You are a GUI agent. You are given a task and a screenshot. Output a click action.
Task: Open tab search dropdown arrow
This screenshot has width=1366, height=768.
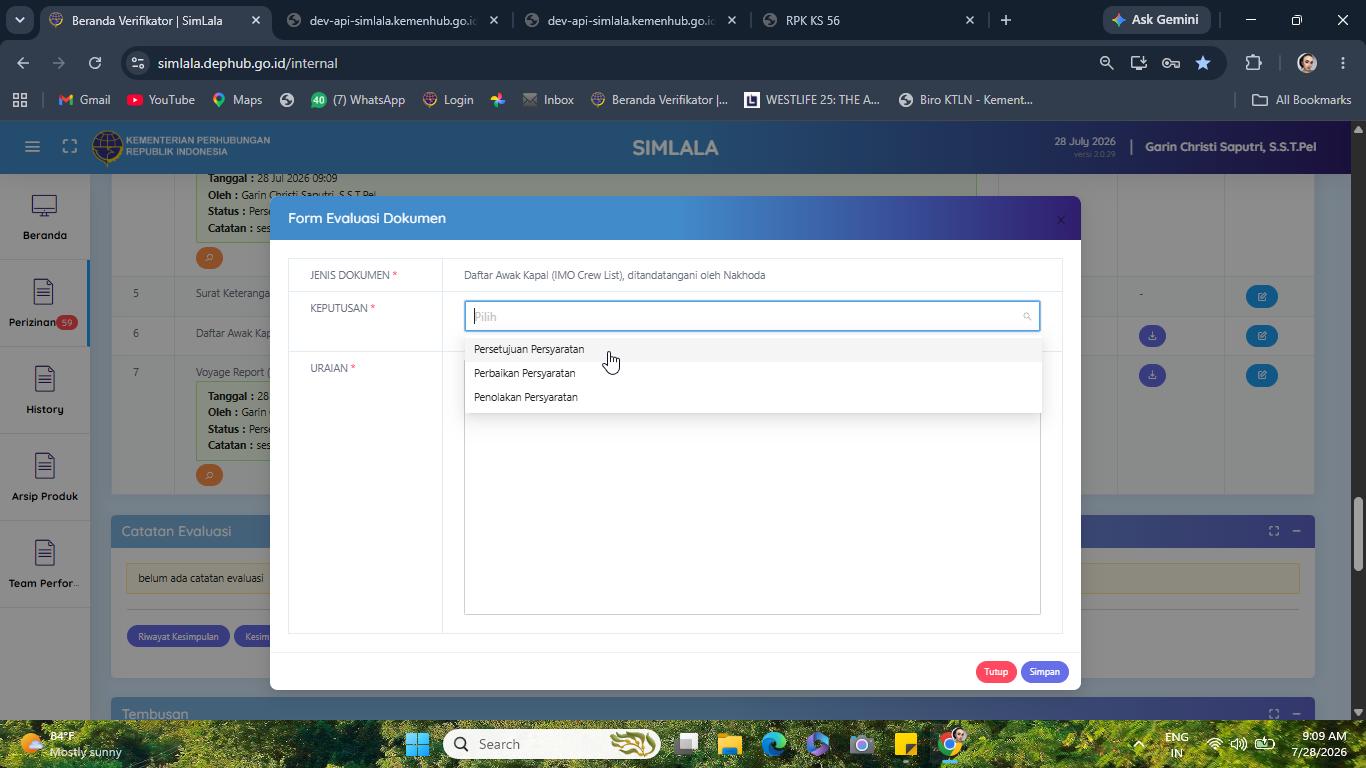19,20
